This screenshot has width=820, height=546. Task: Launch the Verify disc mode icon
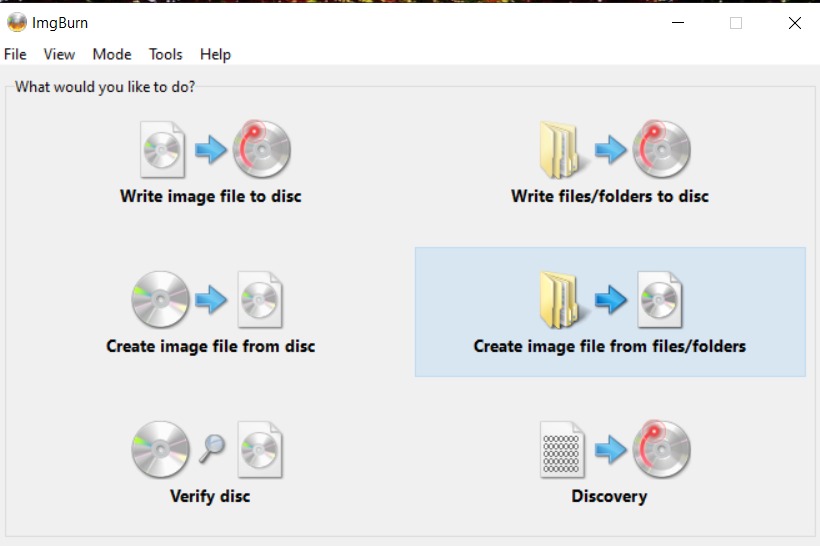[x=207, y=450]
